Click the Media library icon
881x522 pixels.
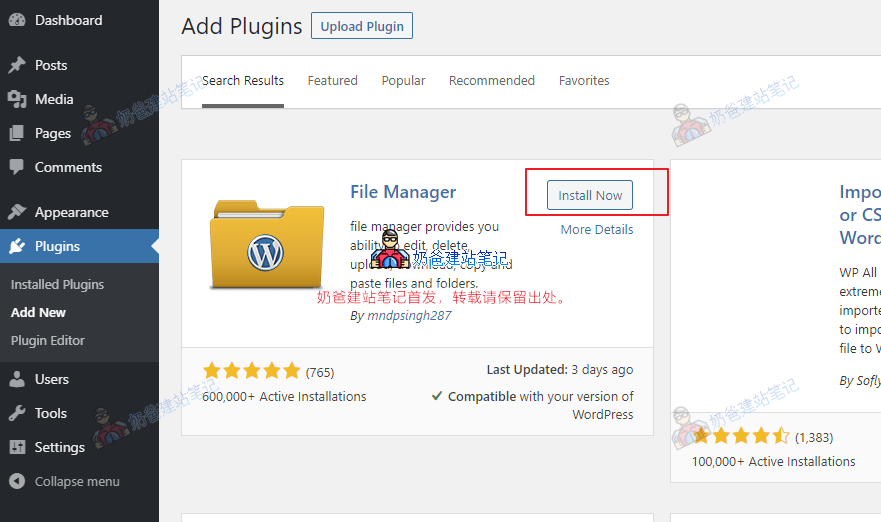(x=17, y=99)
